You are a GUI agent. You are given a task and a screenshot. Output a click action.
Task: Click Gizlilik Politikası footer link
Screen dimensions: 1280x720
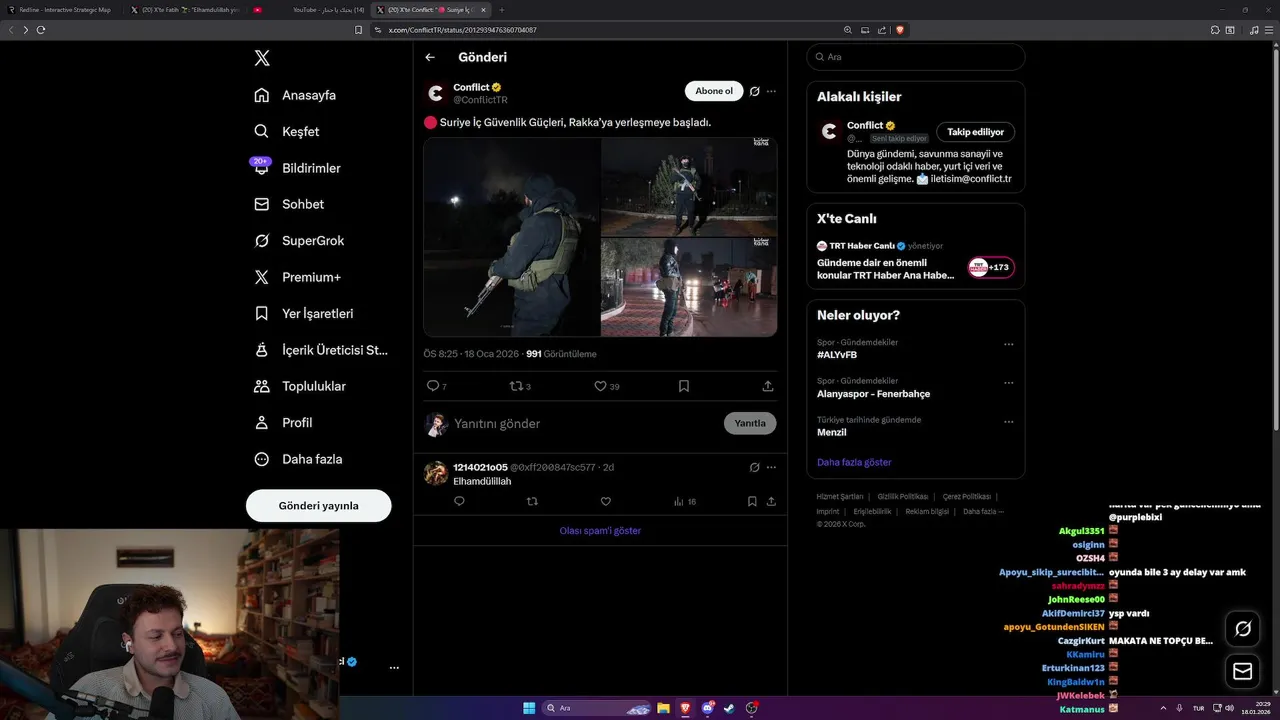click(903, 496)
